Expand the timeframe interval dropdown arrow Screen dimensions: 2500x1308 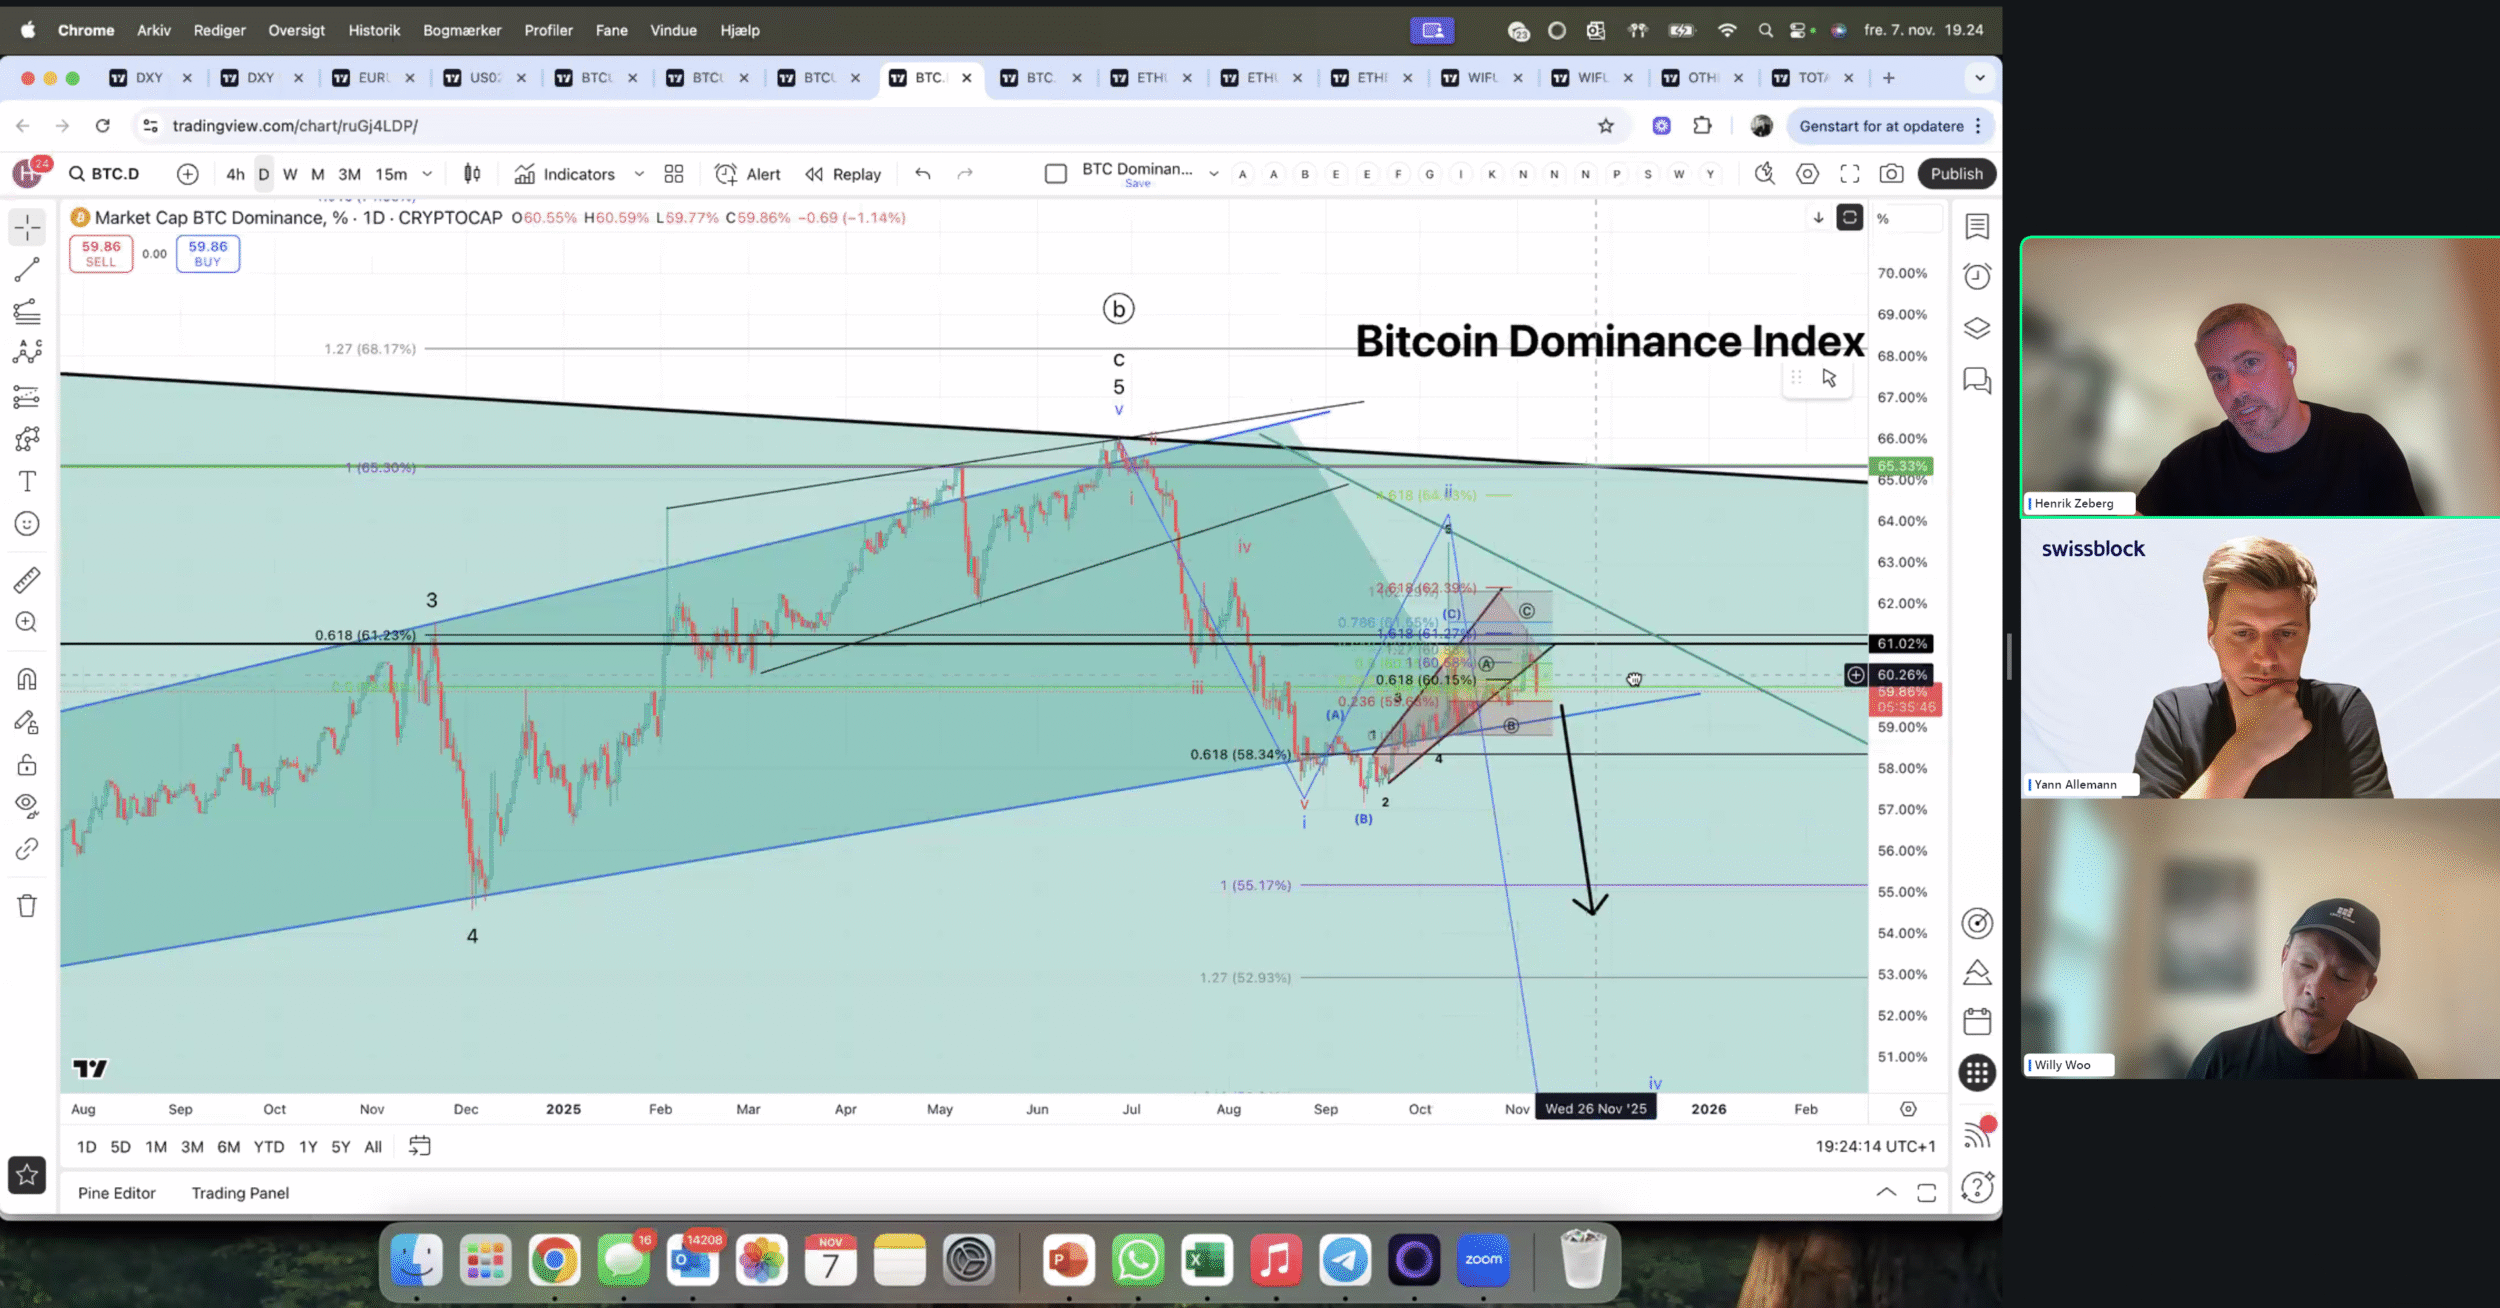coord(427,174)
